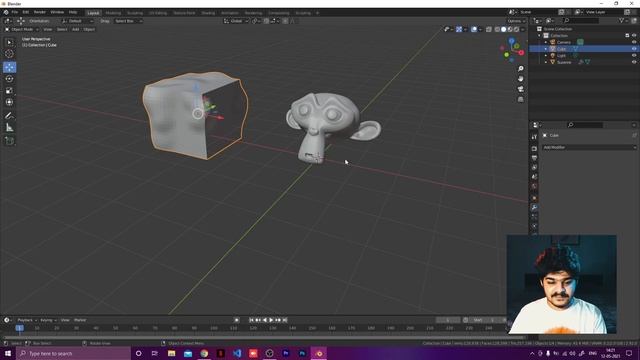Open the Object Mode dropdown

[22, 29]
